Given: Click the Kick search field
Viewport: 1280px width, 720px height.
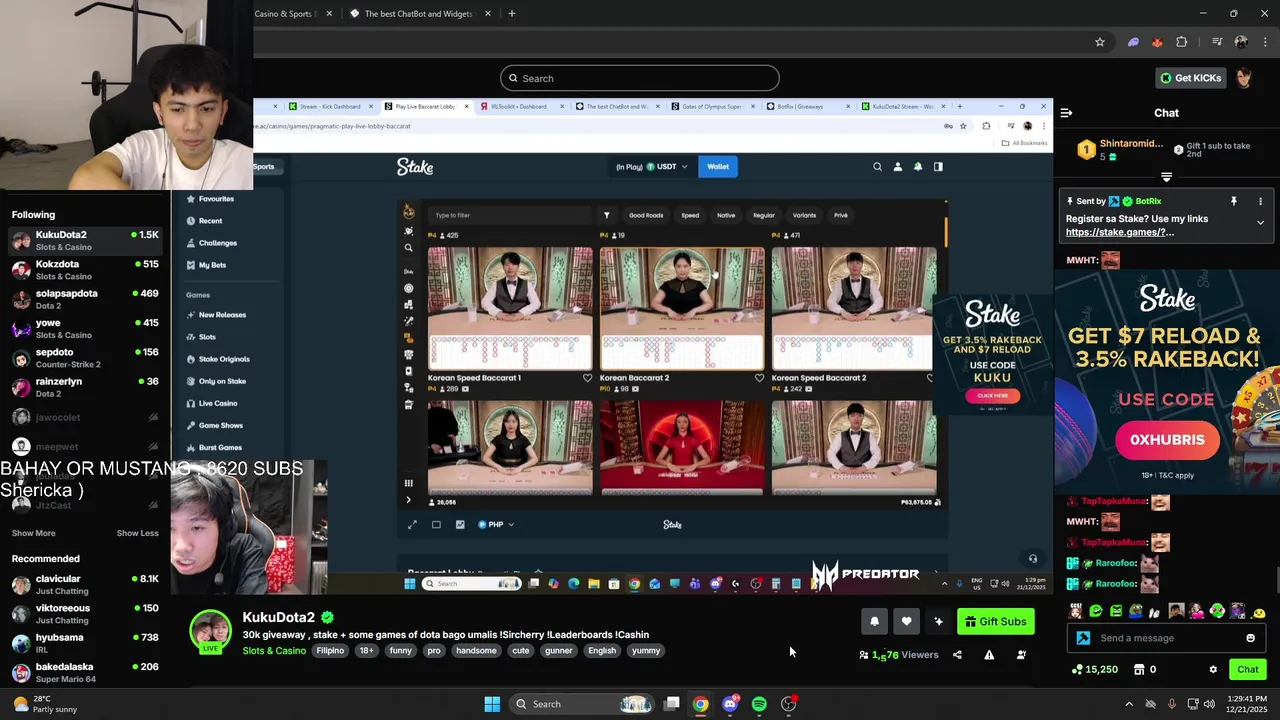Looking at the screenshot, I should click(x=640, y=78).
